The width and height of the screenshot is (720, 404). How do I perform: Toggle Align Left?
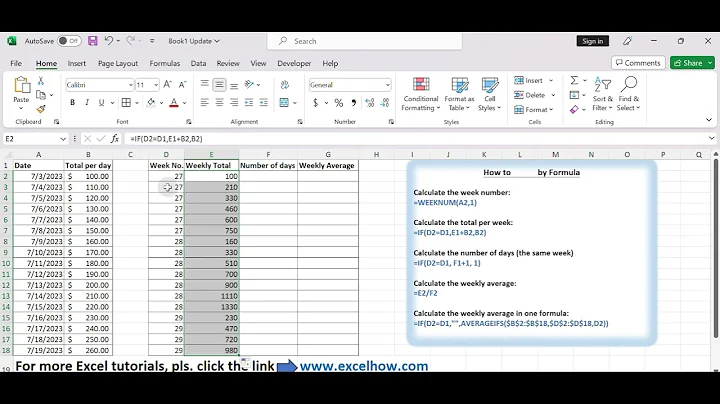pos(205,102)
